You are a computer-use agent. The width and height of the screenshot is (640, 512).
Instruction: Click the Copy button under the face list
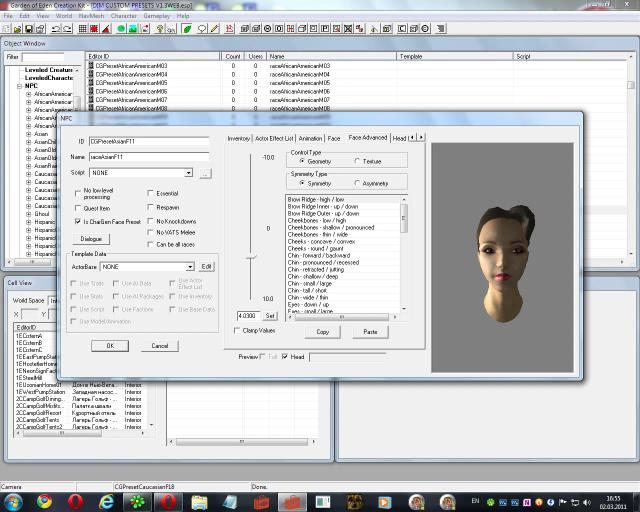coord(322,332)
